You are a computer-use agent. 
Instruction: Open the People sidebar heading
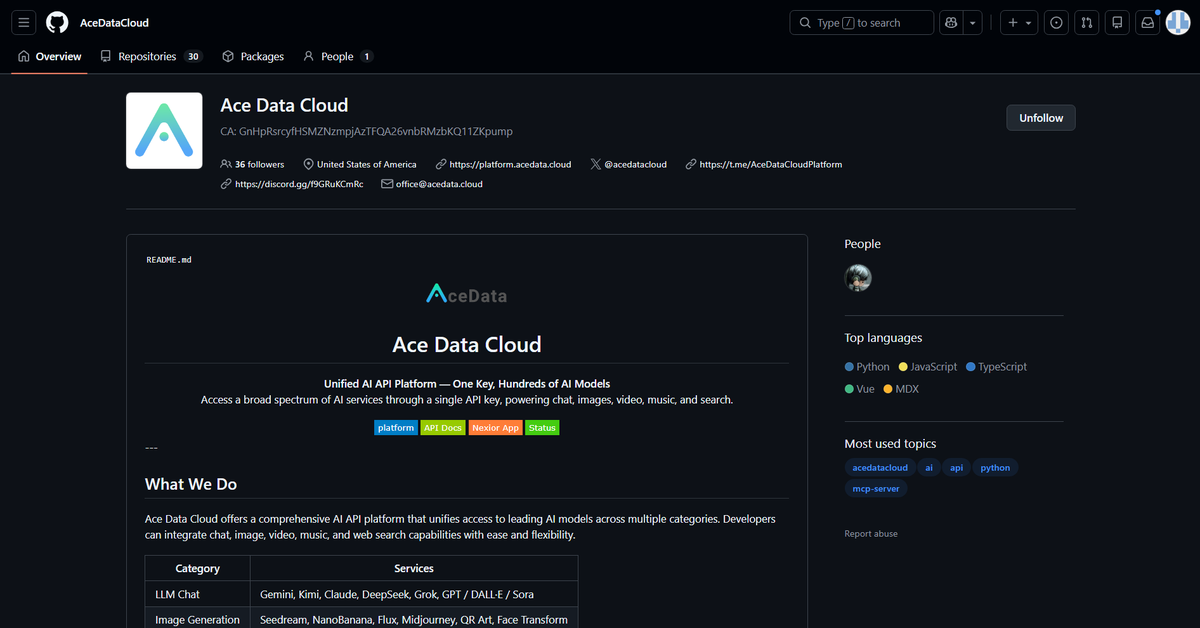863,244
